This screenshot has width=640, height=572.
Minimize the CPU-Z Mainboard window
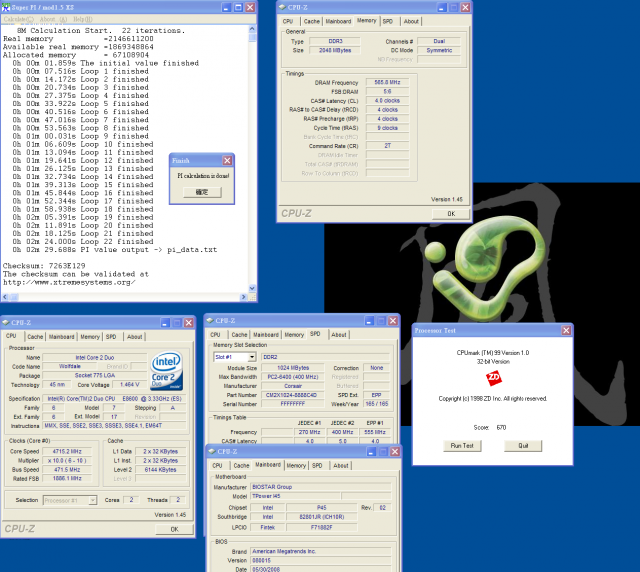pyautogui.click(x=371, y=452)
